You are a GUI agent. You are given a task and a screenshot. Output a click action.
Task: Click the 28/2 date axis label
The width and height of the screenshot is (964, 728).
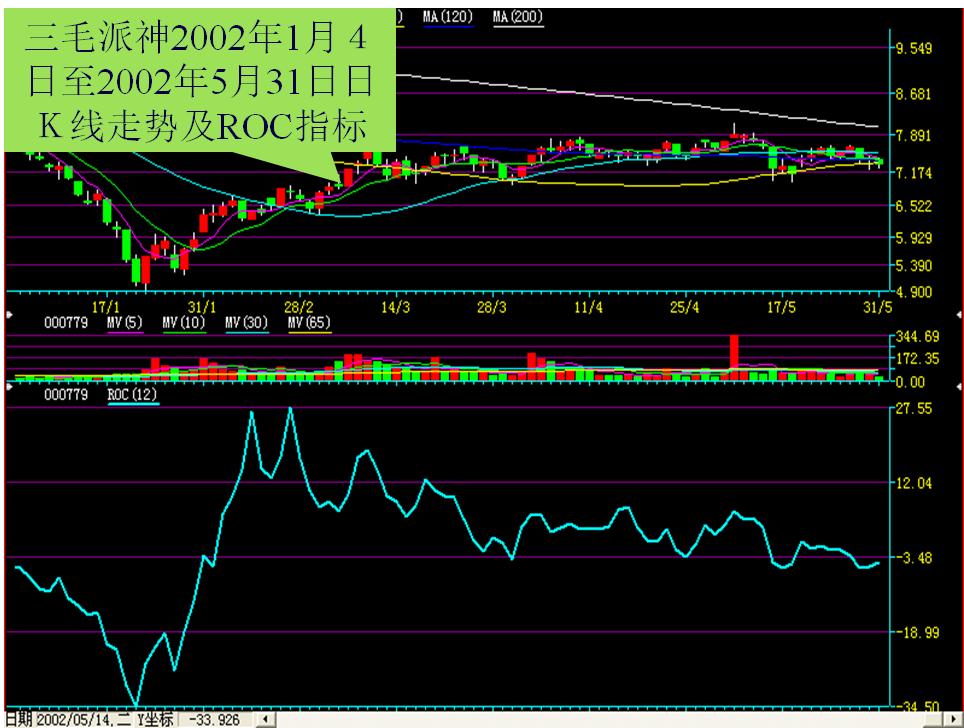298,307
